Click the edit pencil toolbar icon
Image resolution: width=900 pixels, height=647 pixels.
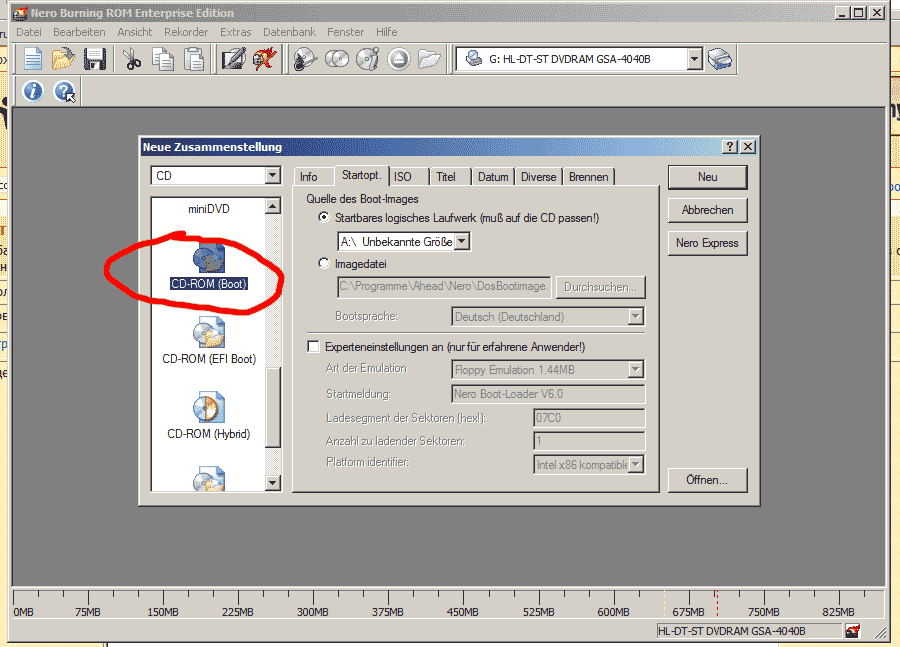click(234, 59)
